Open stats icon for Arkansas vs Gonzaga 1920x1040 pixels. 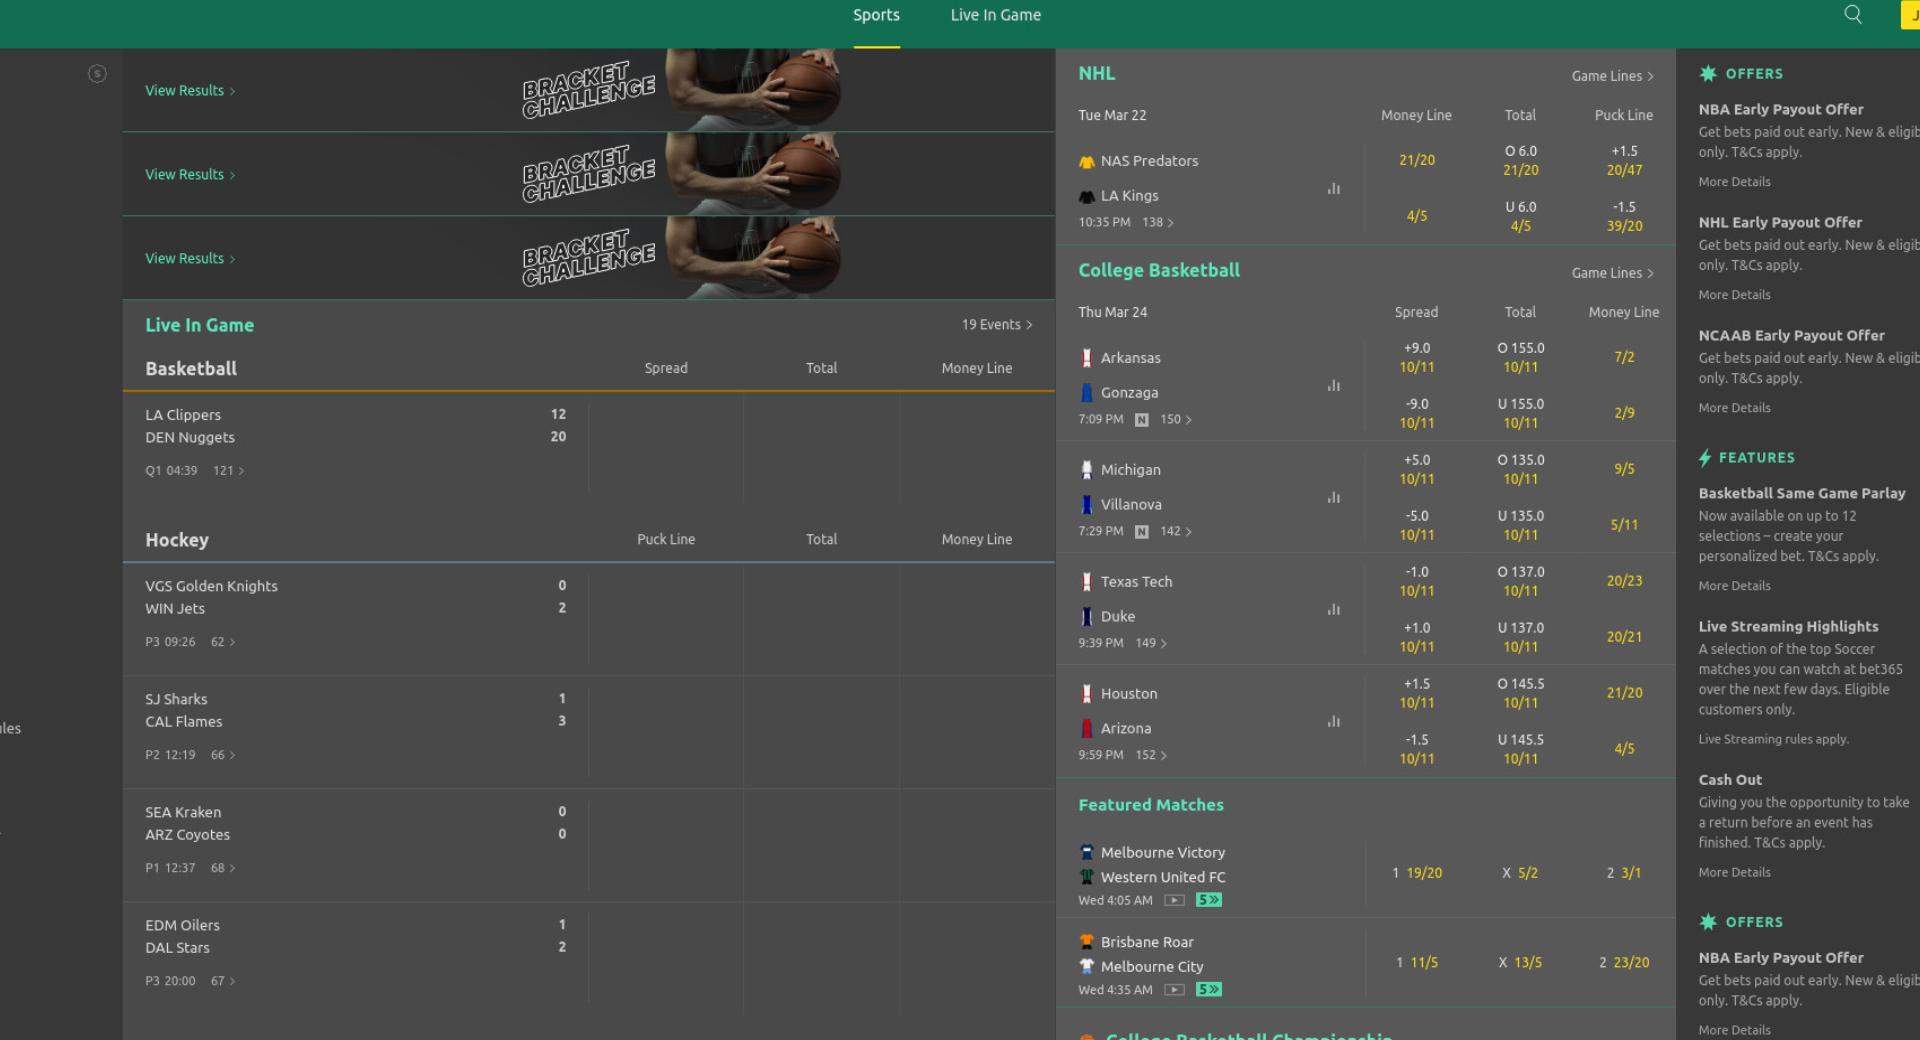[1333, 385]
